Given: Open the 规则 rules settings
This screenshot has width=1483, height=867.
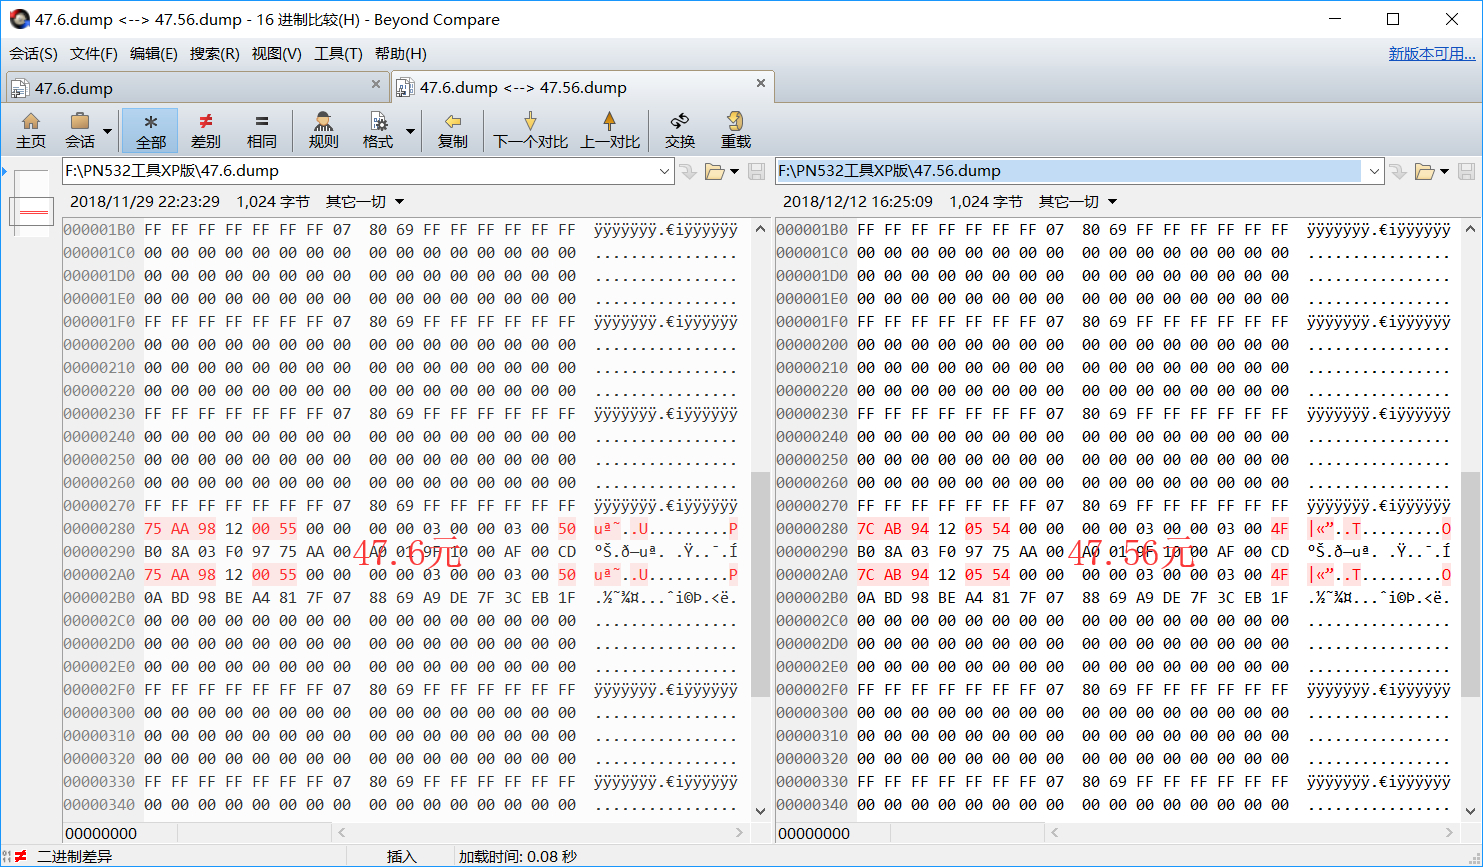Looking at the screenshot, I should (323, 131).
